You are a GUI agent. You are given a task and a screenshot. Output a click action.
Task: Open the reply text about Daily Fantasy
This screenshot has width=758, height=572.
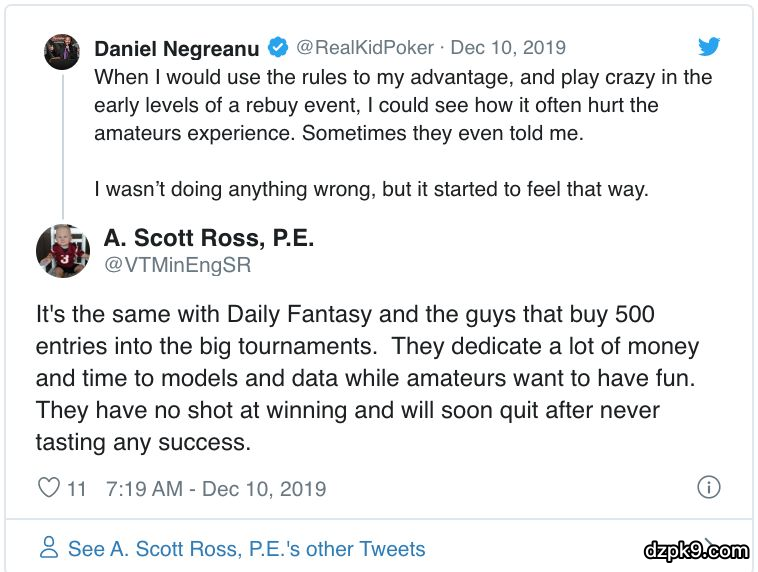pos(368,378)
